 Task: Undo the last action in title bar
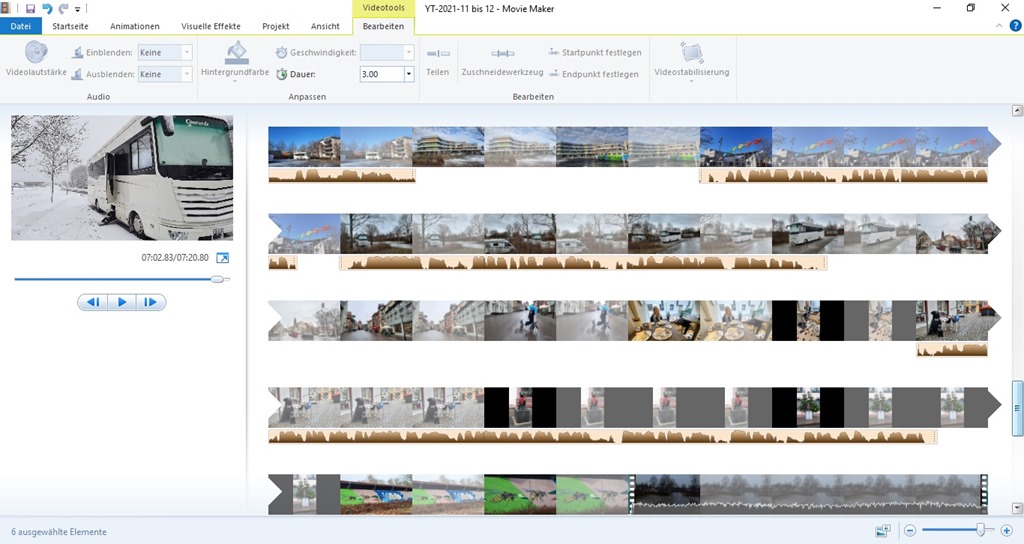[x=47, y=8]
